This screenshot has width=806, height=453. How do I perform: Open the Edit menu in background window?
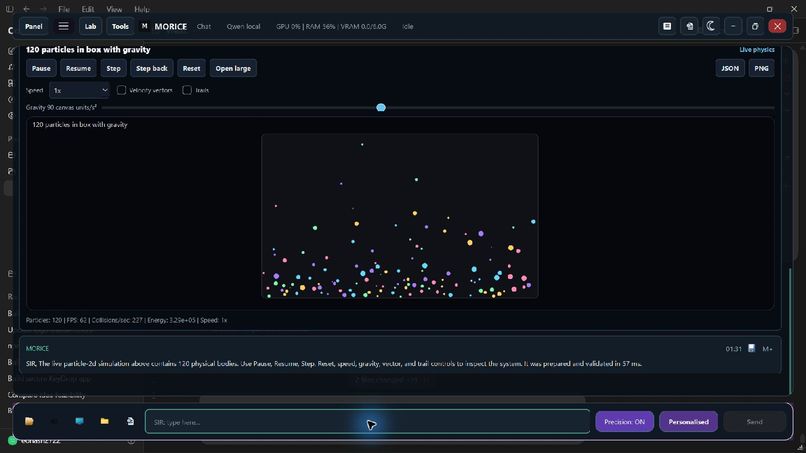tap(88, 9)
